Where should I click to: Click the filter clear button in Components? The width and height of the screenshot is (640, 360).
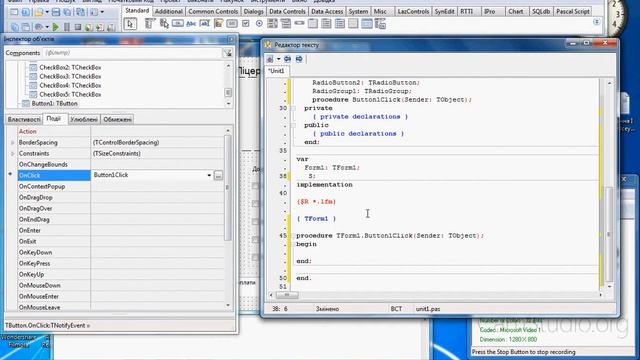pos(227,53)
